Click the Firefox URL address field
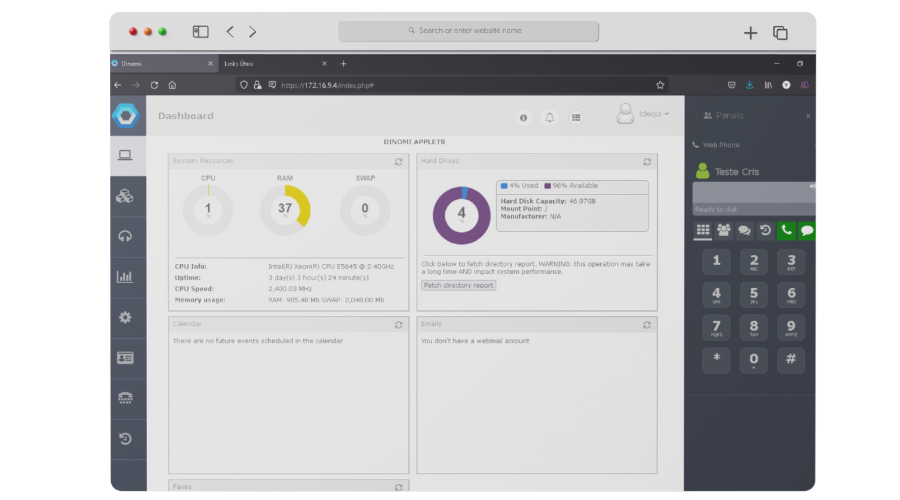The image size is (900, 500). click(x=453, y=85)
